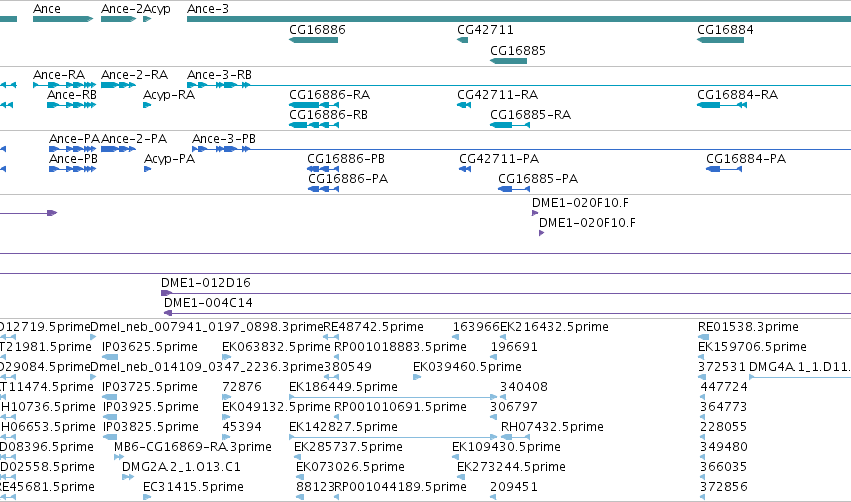The height and width of the screenshot is (502, 851).
Task: Select the IP03625.5prime EST label
Action: 150,347
